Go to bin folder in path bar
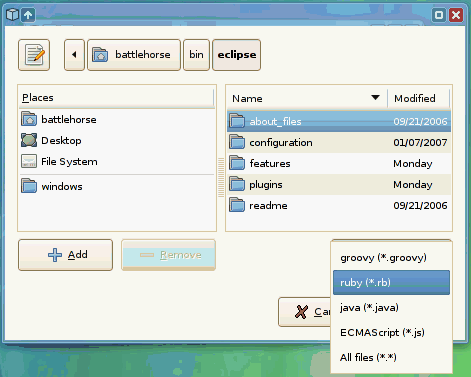Viewport: 471px width, 377px height. click(x=196, y=55)
